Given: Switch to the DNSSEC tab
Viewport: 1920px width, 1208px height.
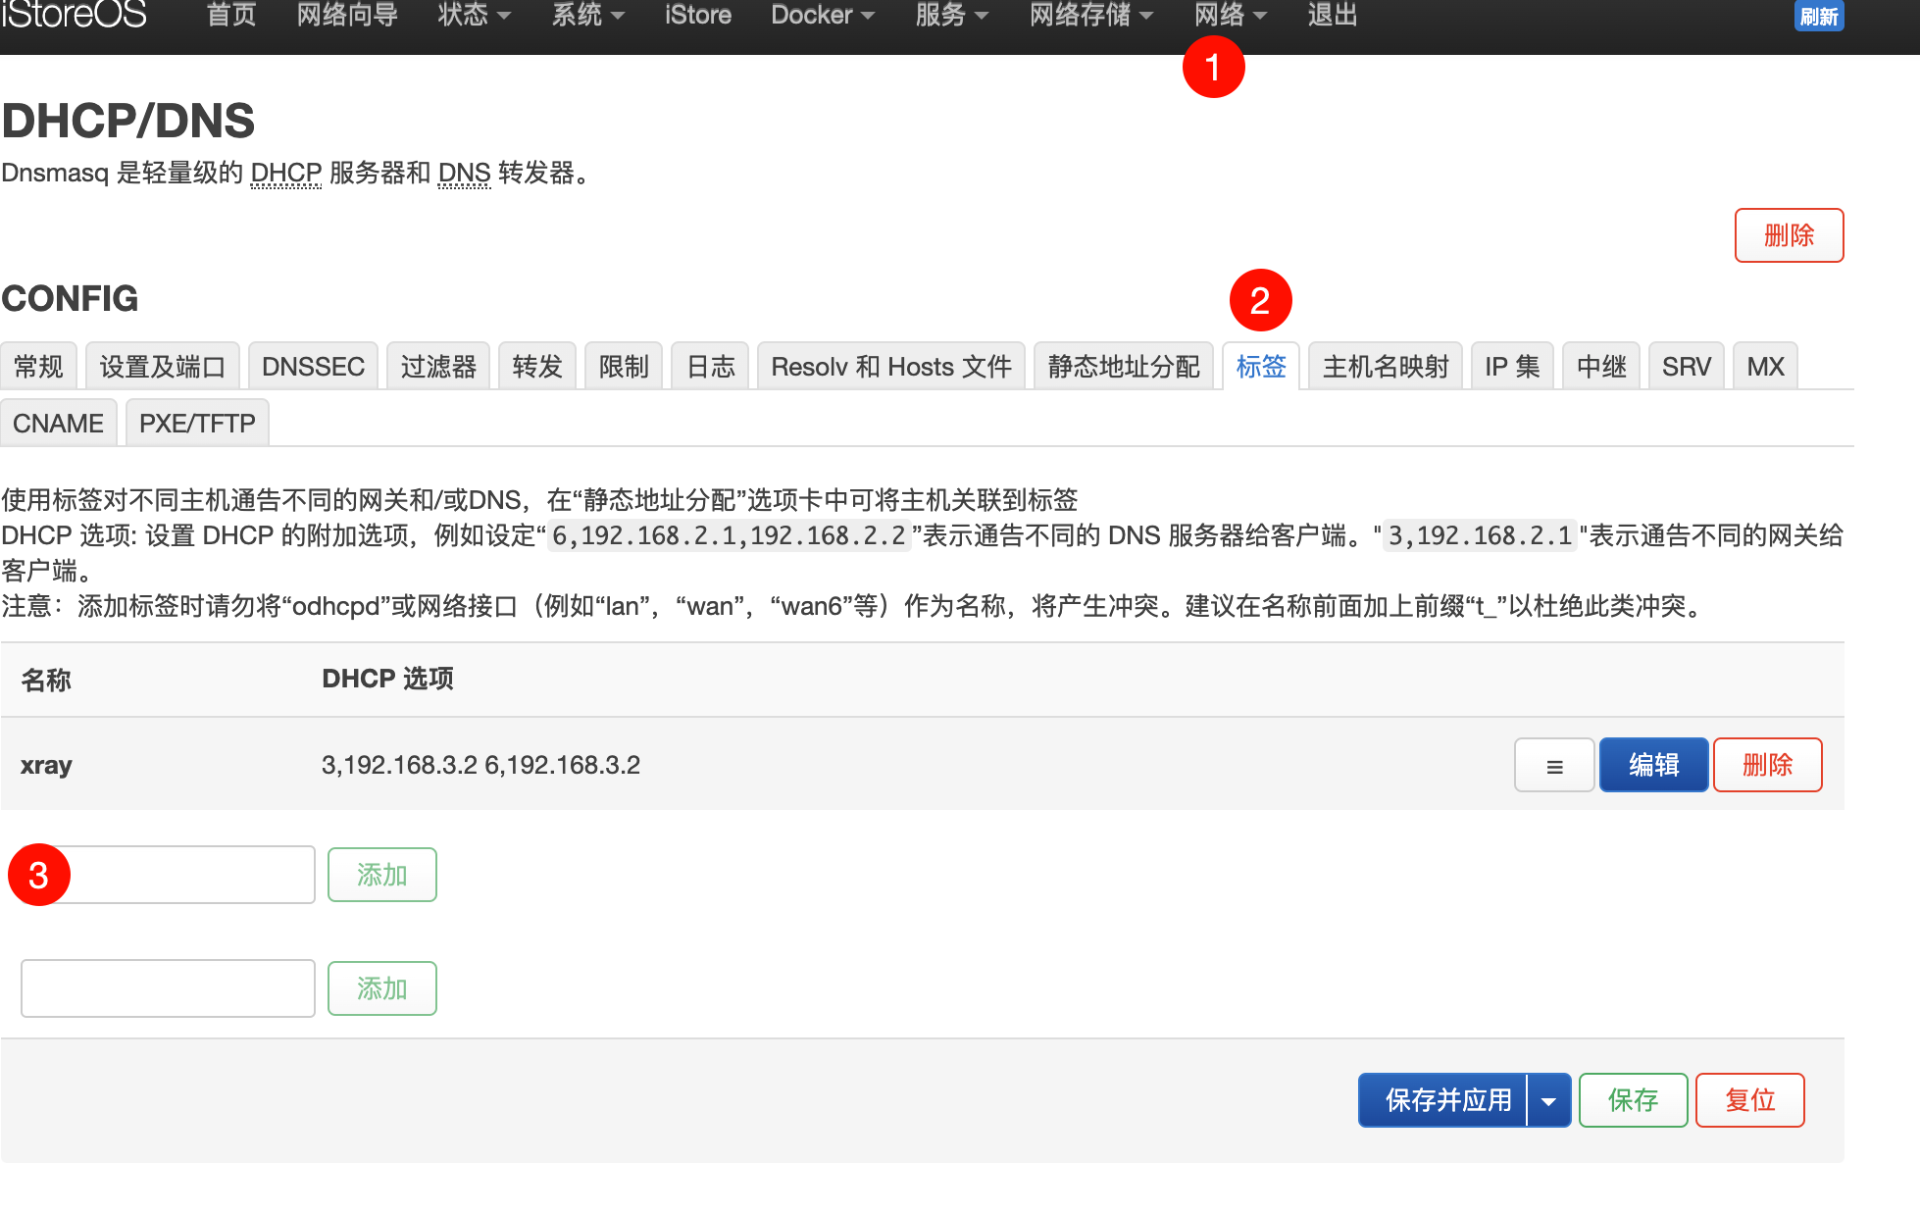Looking at the screenshot, I should tap(313, 367).
